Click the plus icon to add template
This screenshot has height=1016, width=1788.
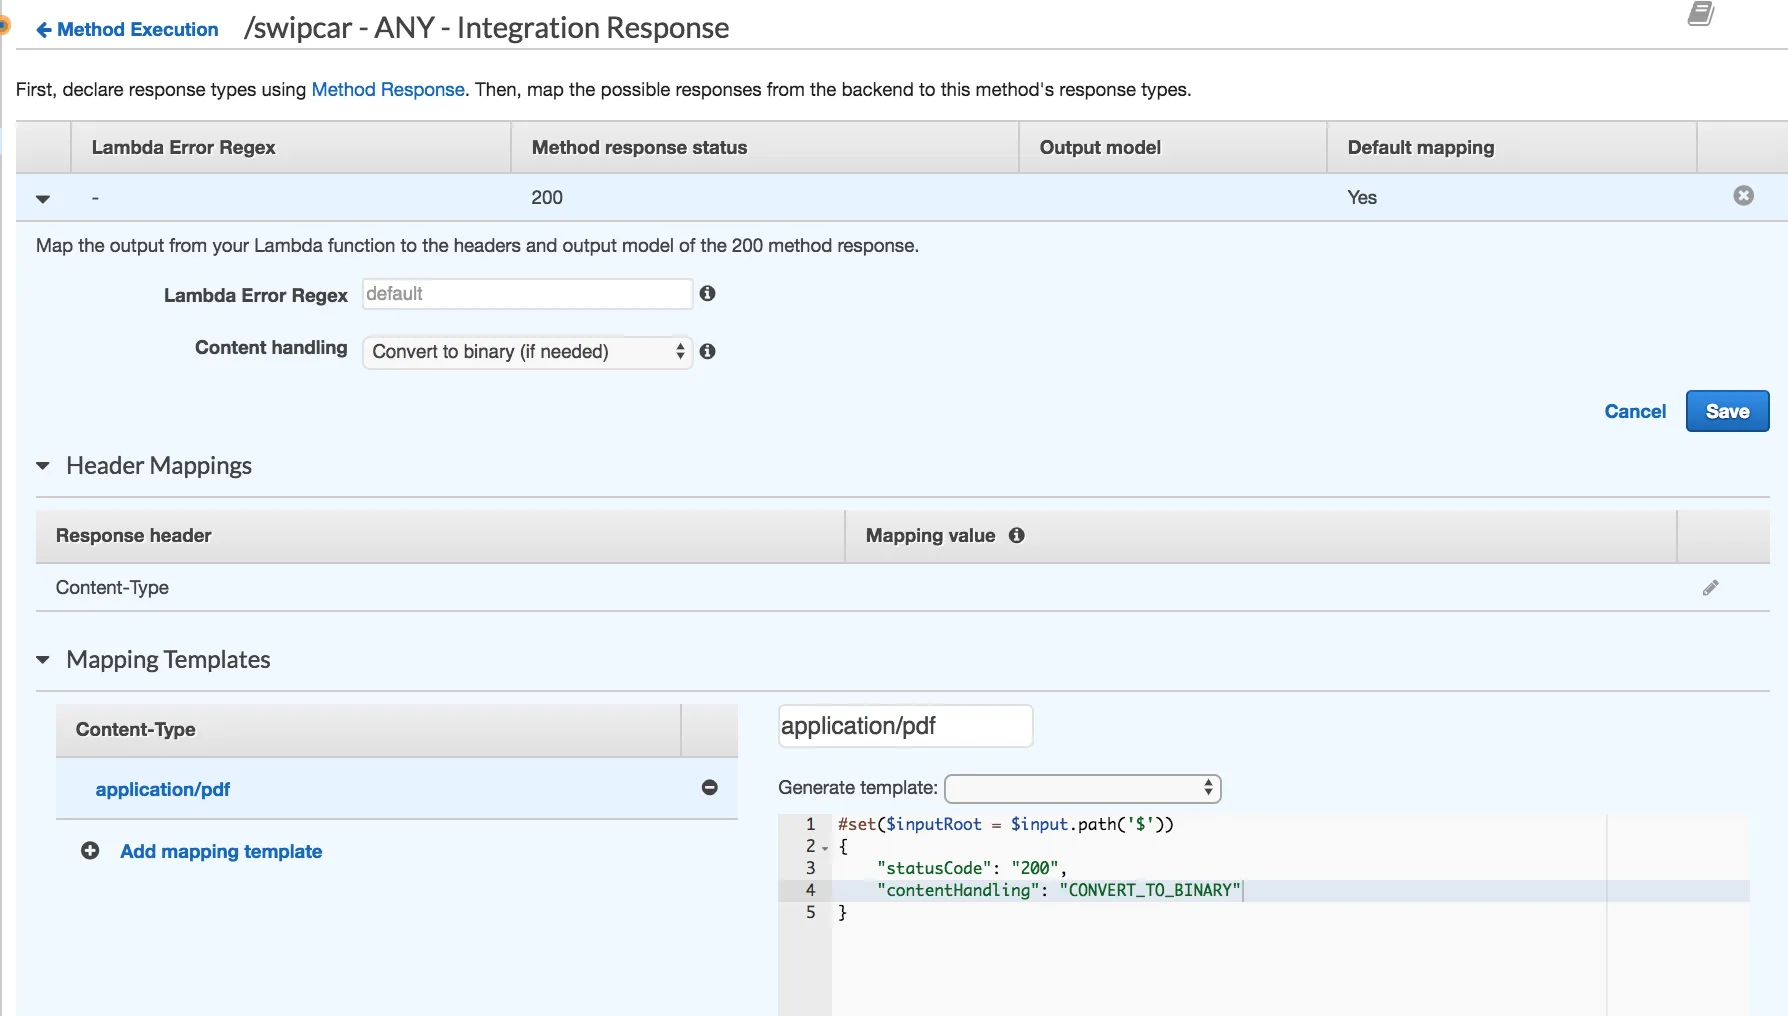(90, 851)
